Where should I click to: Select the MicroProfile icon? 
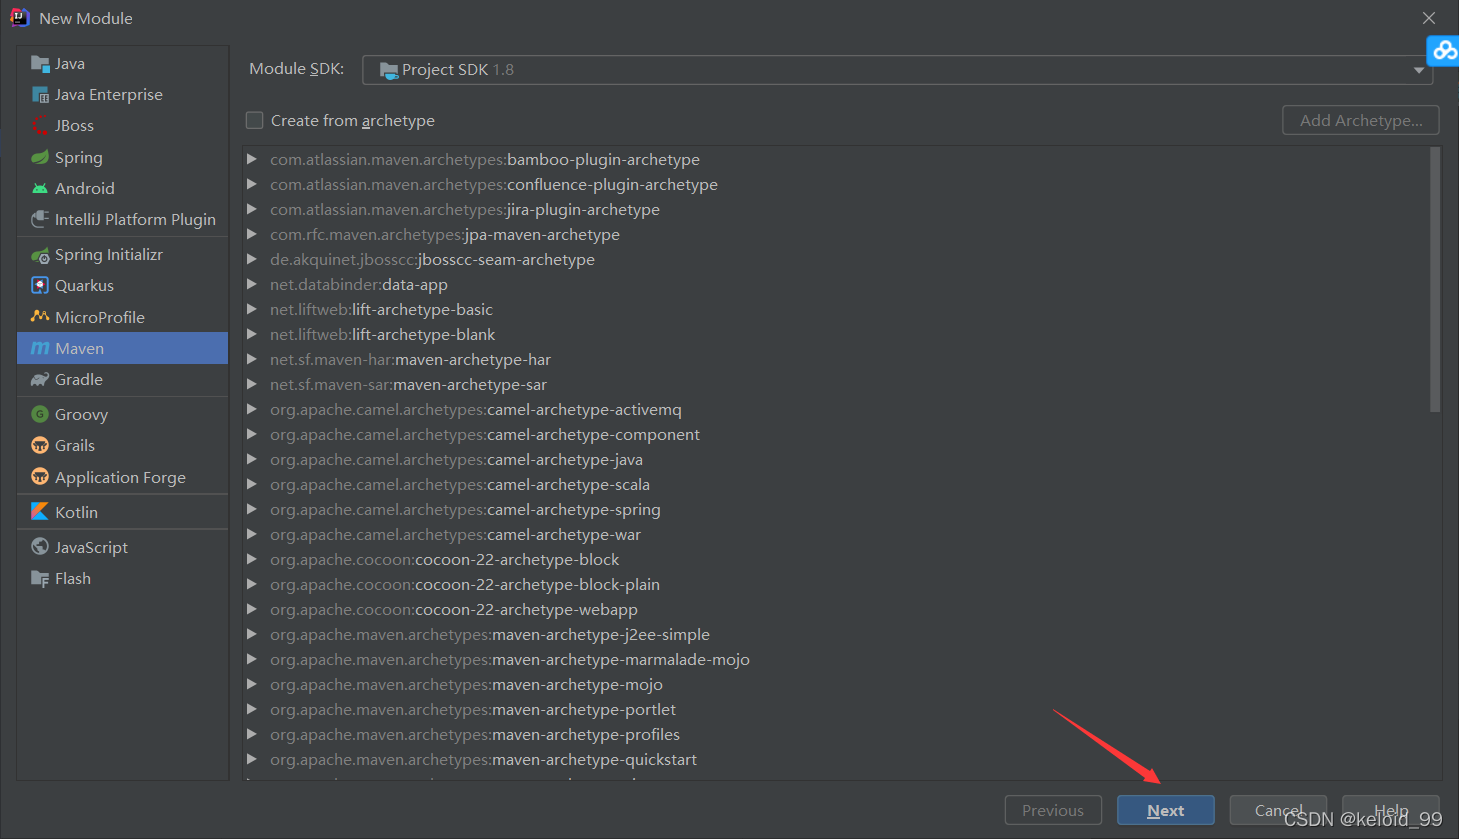click(40, 317)
